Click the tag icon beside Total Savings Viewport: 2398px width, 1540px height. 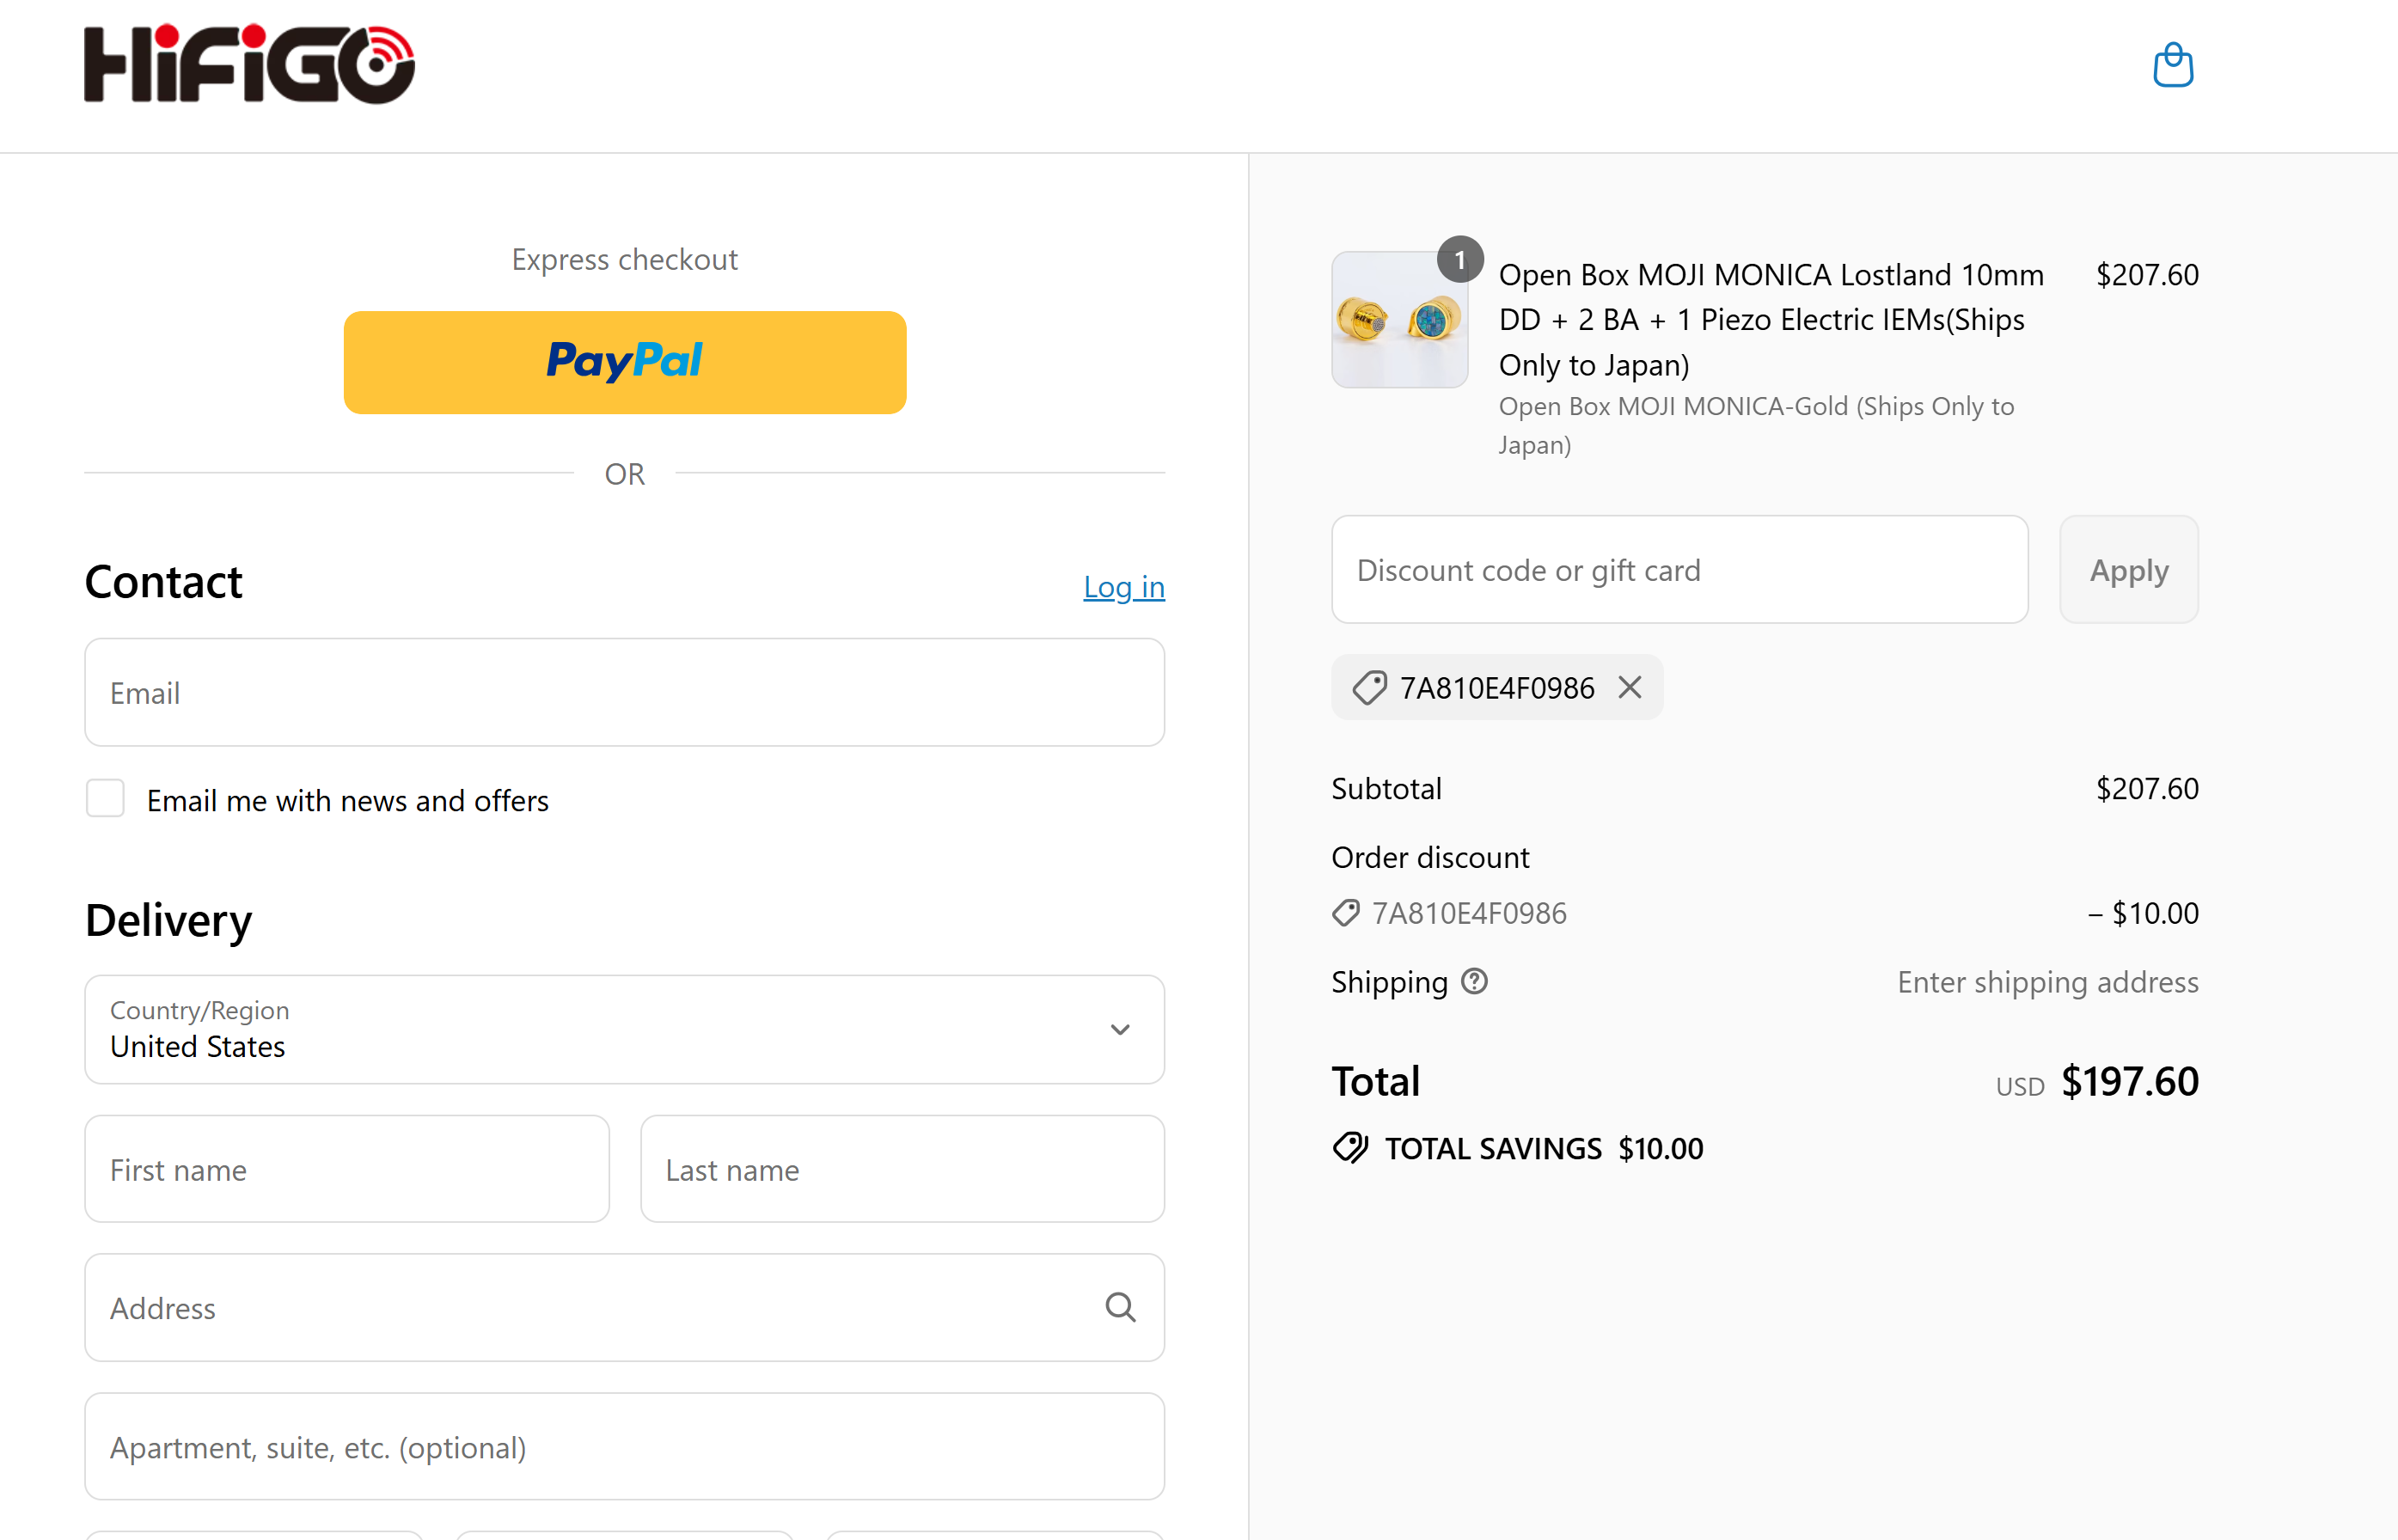[1350, 1148]
